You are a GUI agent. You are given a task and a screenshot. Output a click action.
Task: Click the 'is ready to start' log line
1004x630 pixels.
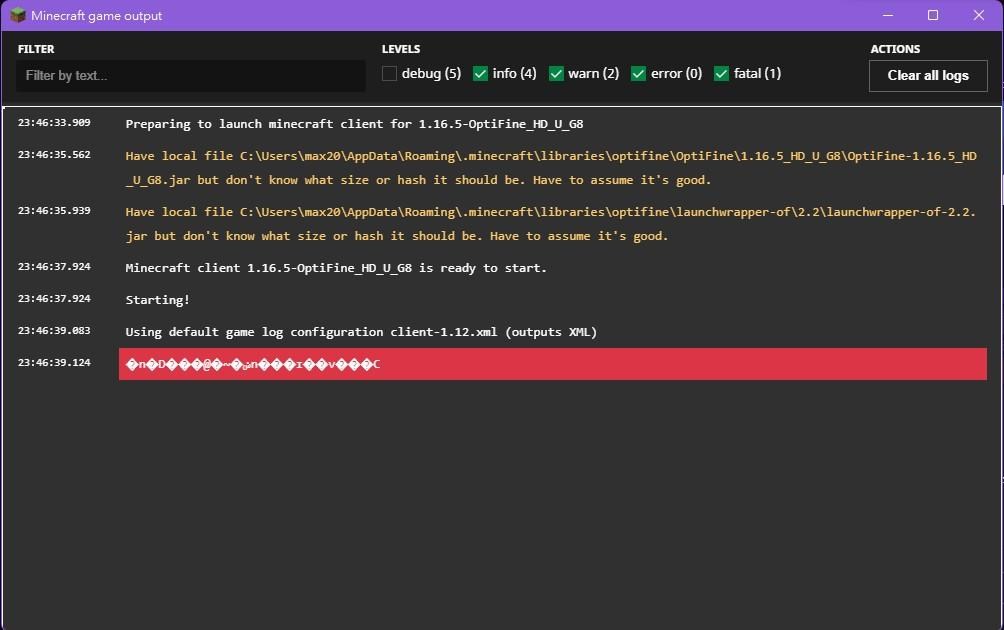336,268
